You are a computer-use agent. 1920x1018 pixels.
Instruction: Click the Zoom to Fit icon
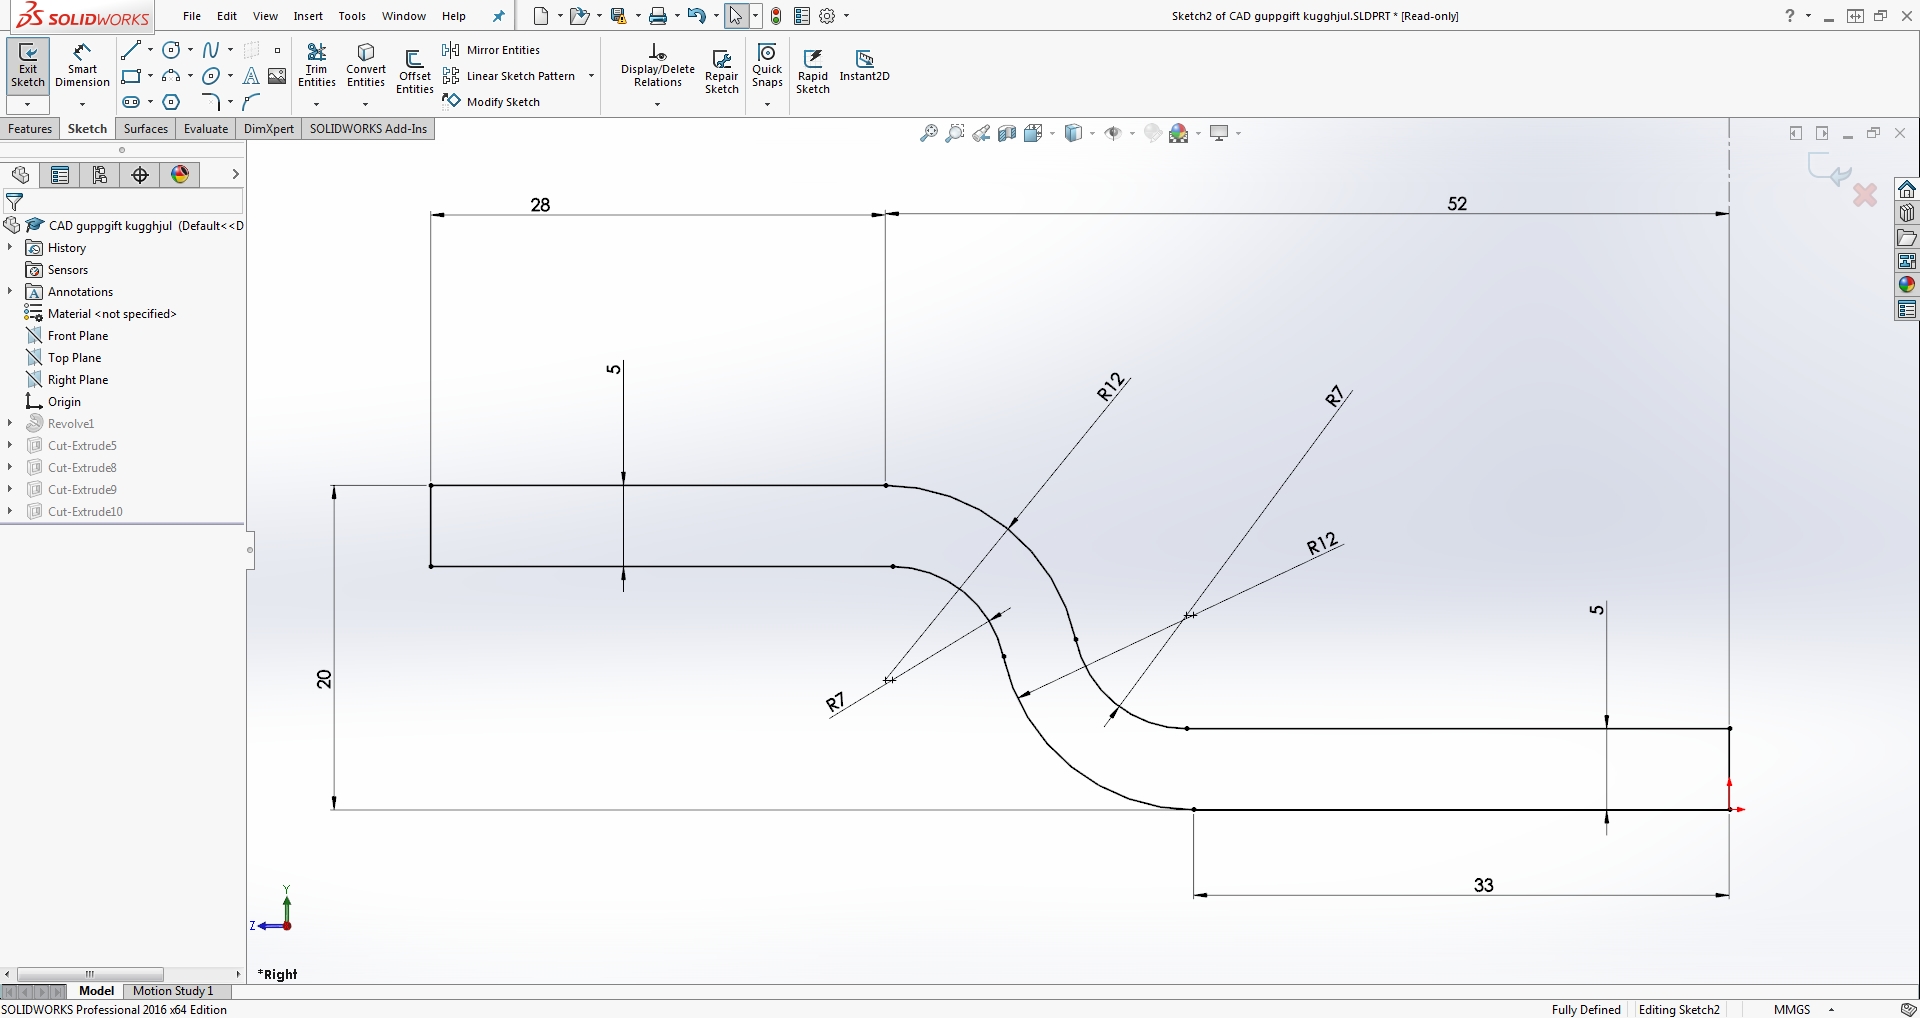pos(929,133)
